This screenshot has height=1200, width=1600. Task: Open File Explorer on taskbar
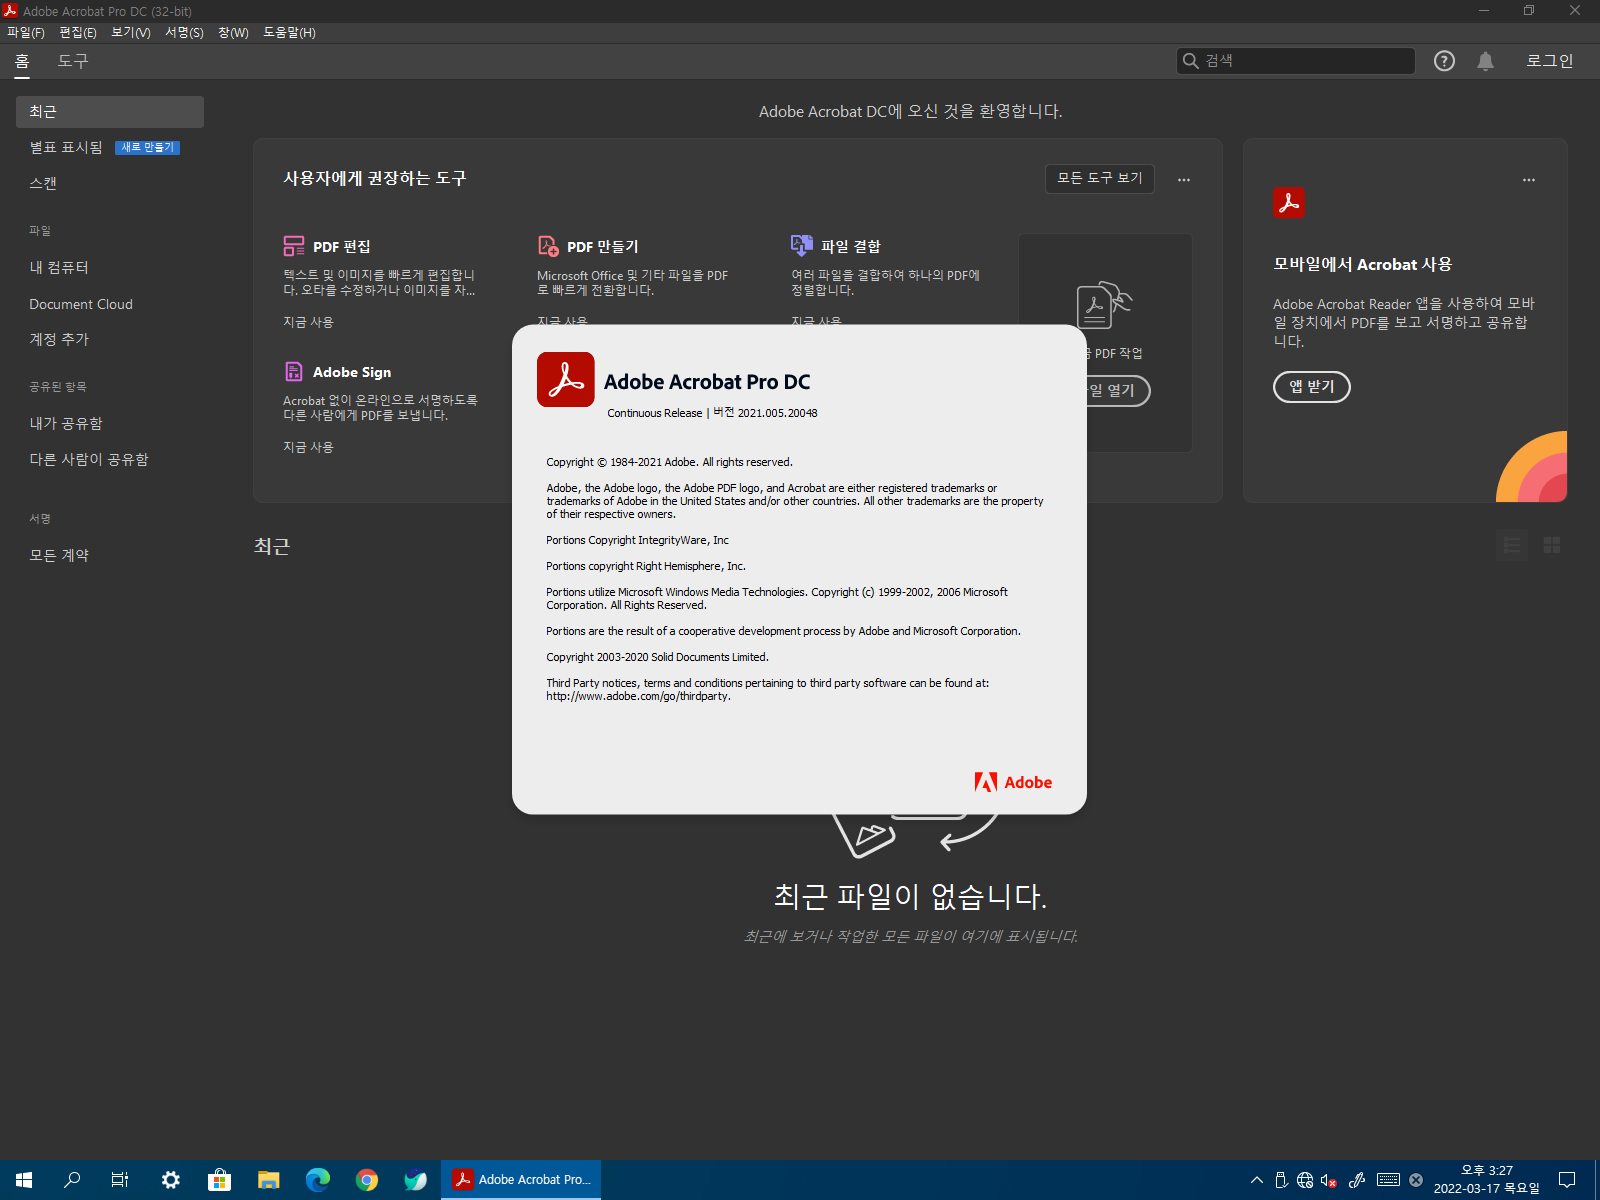269,1180
